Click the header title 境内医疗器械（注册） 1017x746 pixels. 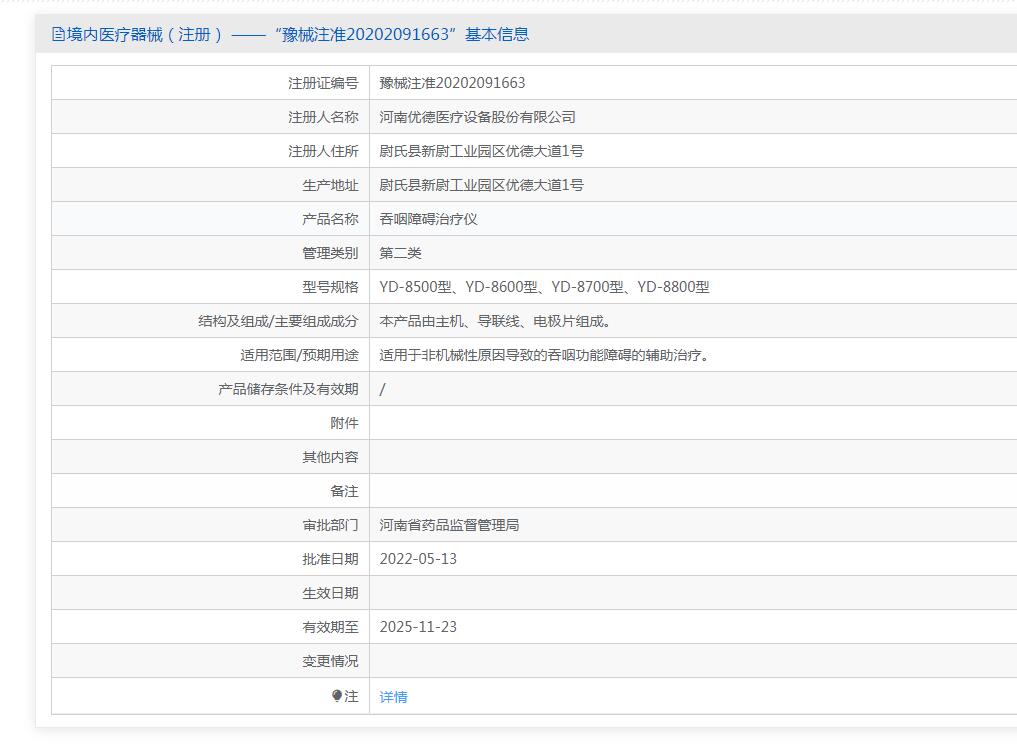145,34
